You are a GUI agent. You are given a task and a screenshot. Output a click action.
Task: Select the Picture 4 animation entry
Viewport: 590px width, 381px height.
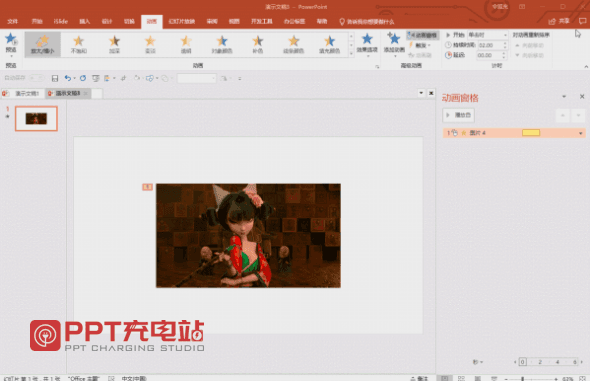[514, 133]
